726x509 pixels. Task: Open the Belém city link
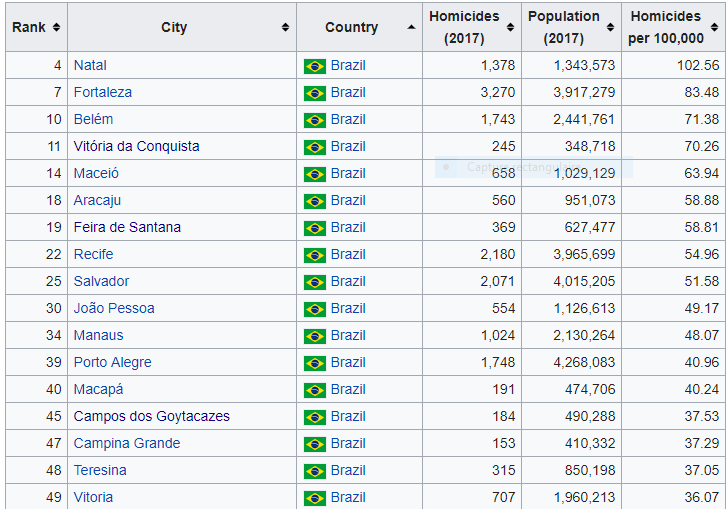tap(93, 119)
